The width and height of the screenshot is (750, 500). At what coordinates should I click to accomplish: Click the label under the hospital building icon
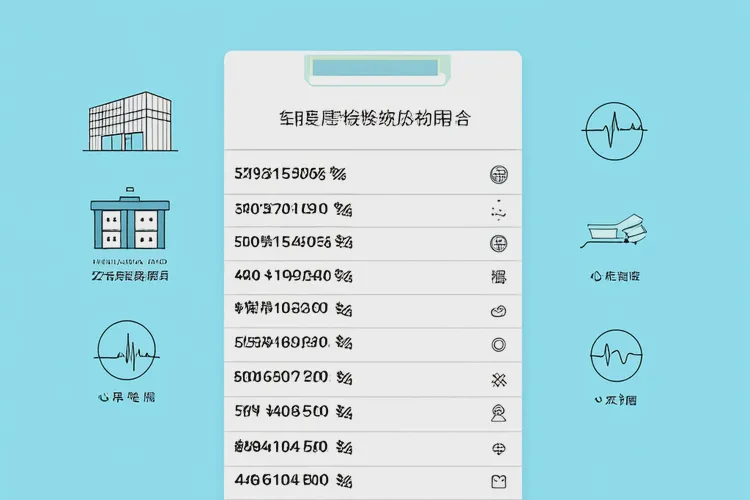[x=130, y=274]
